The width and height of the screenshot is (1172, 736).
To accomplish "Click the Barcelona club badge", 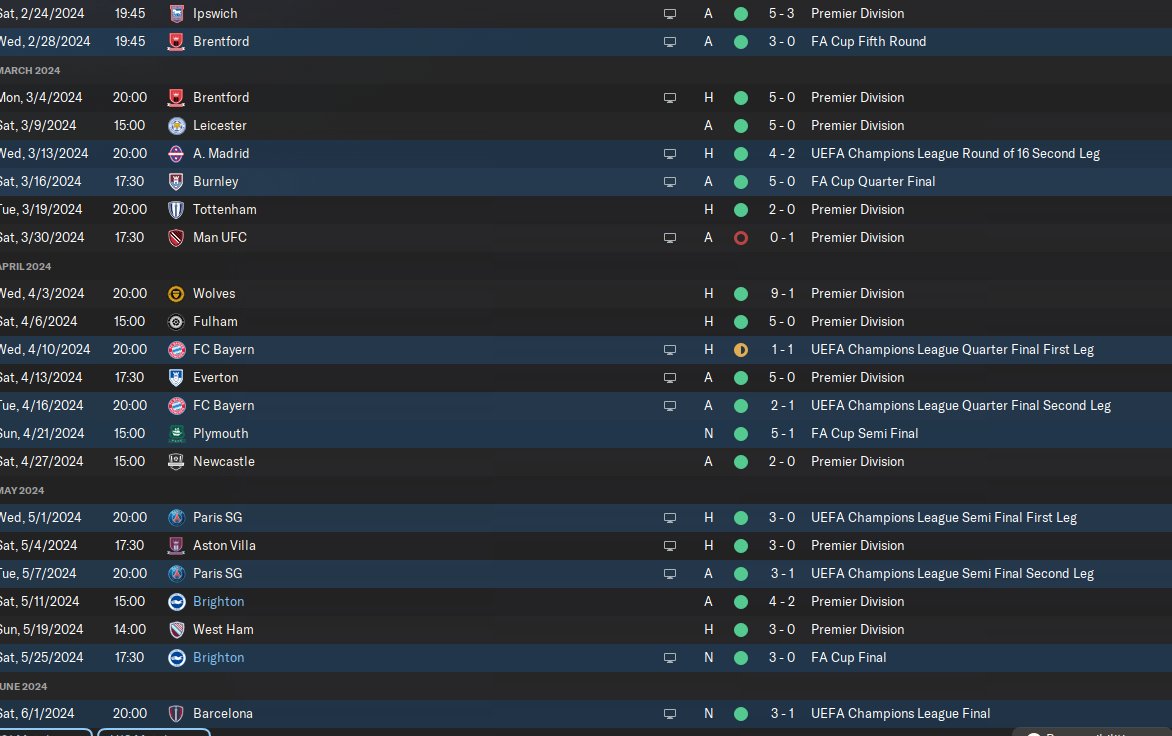I will pos(176,714).
